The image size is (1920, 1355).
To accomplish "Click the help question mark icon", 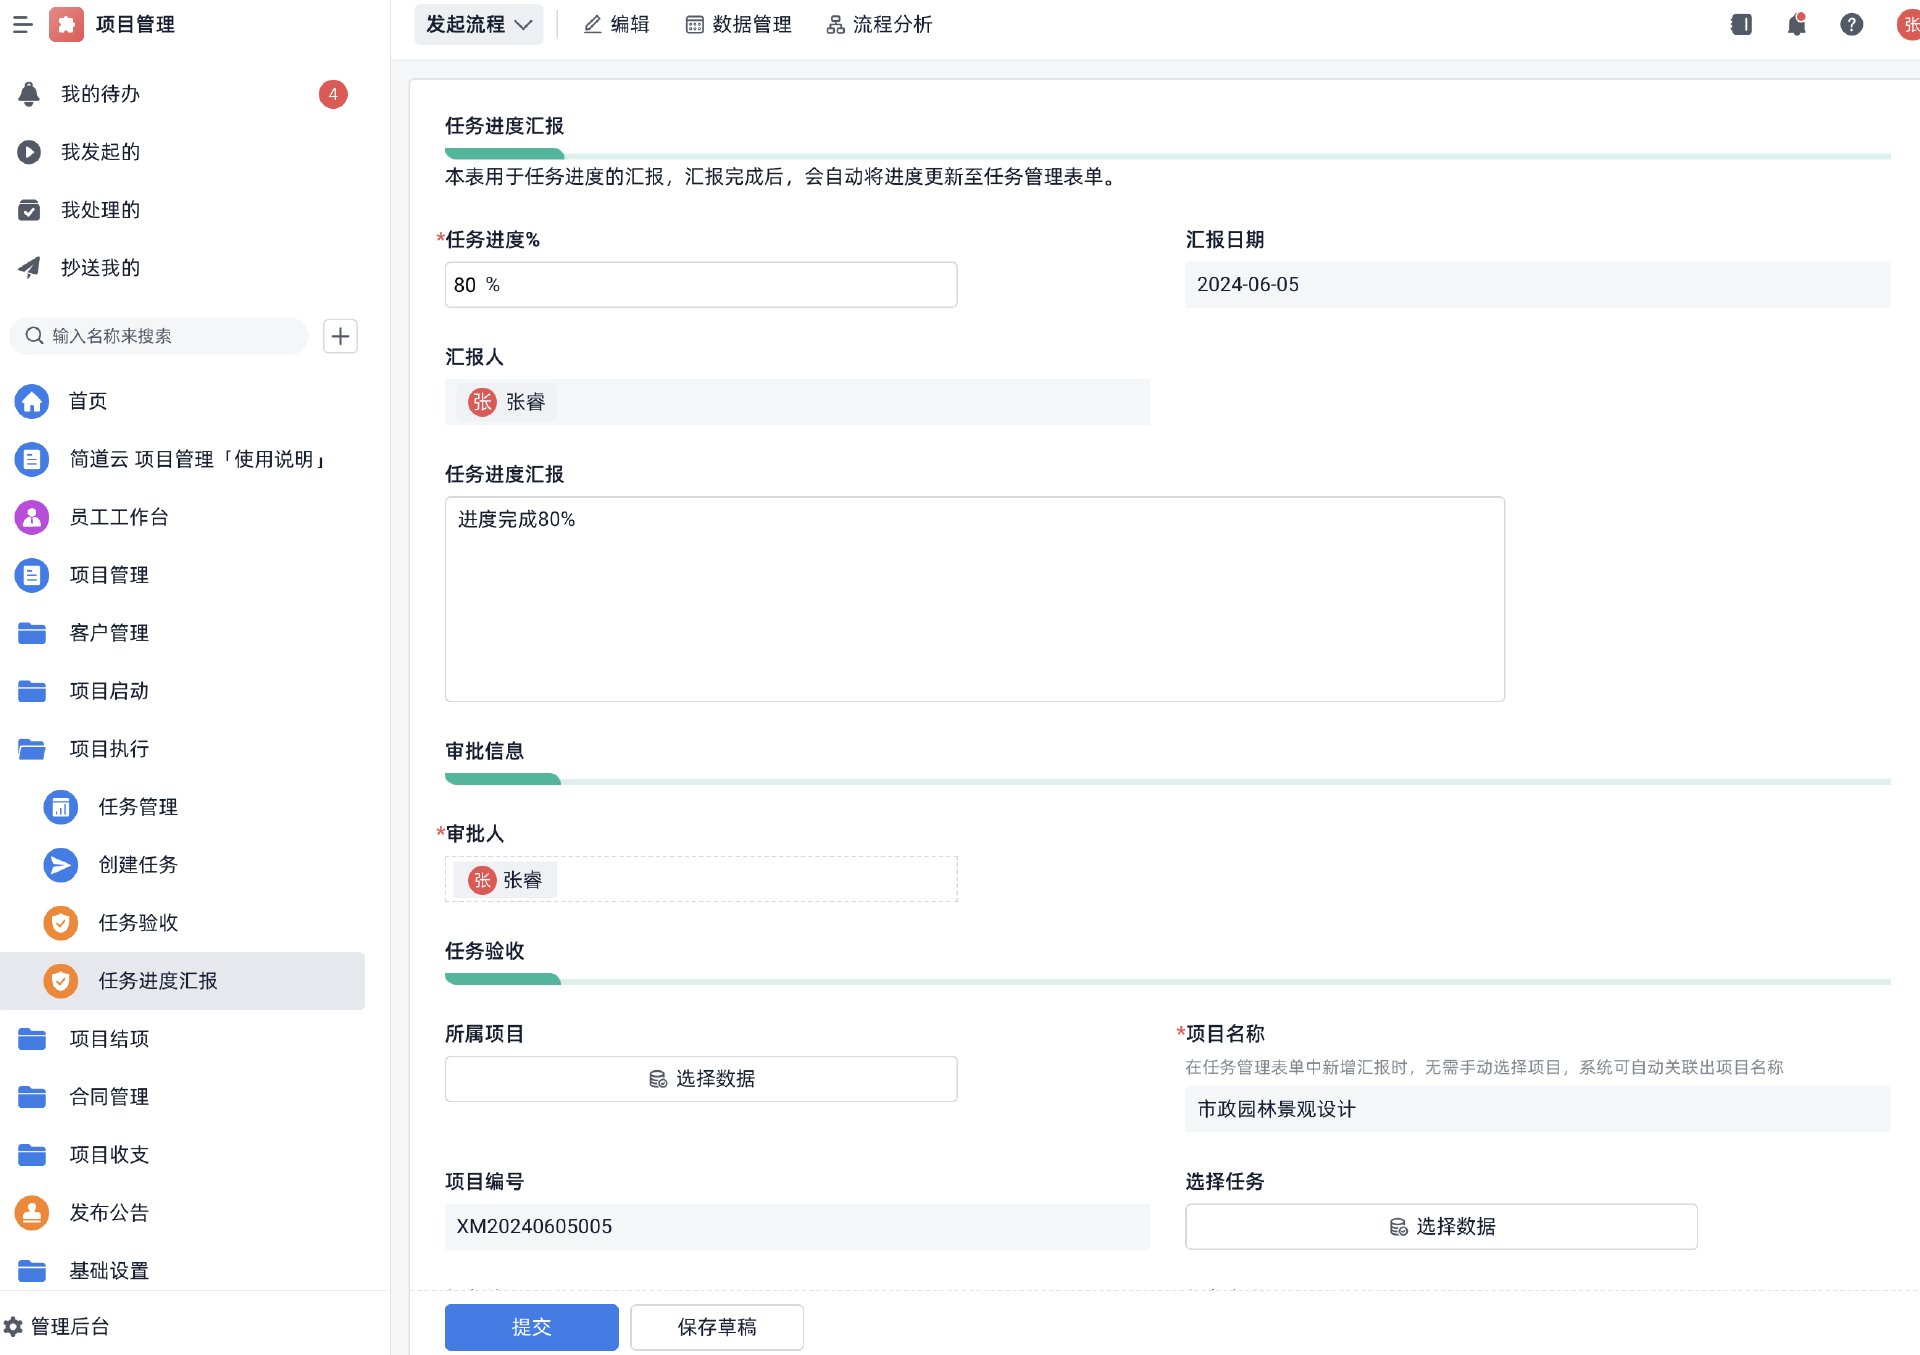I will coord(1851,24).
